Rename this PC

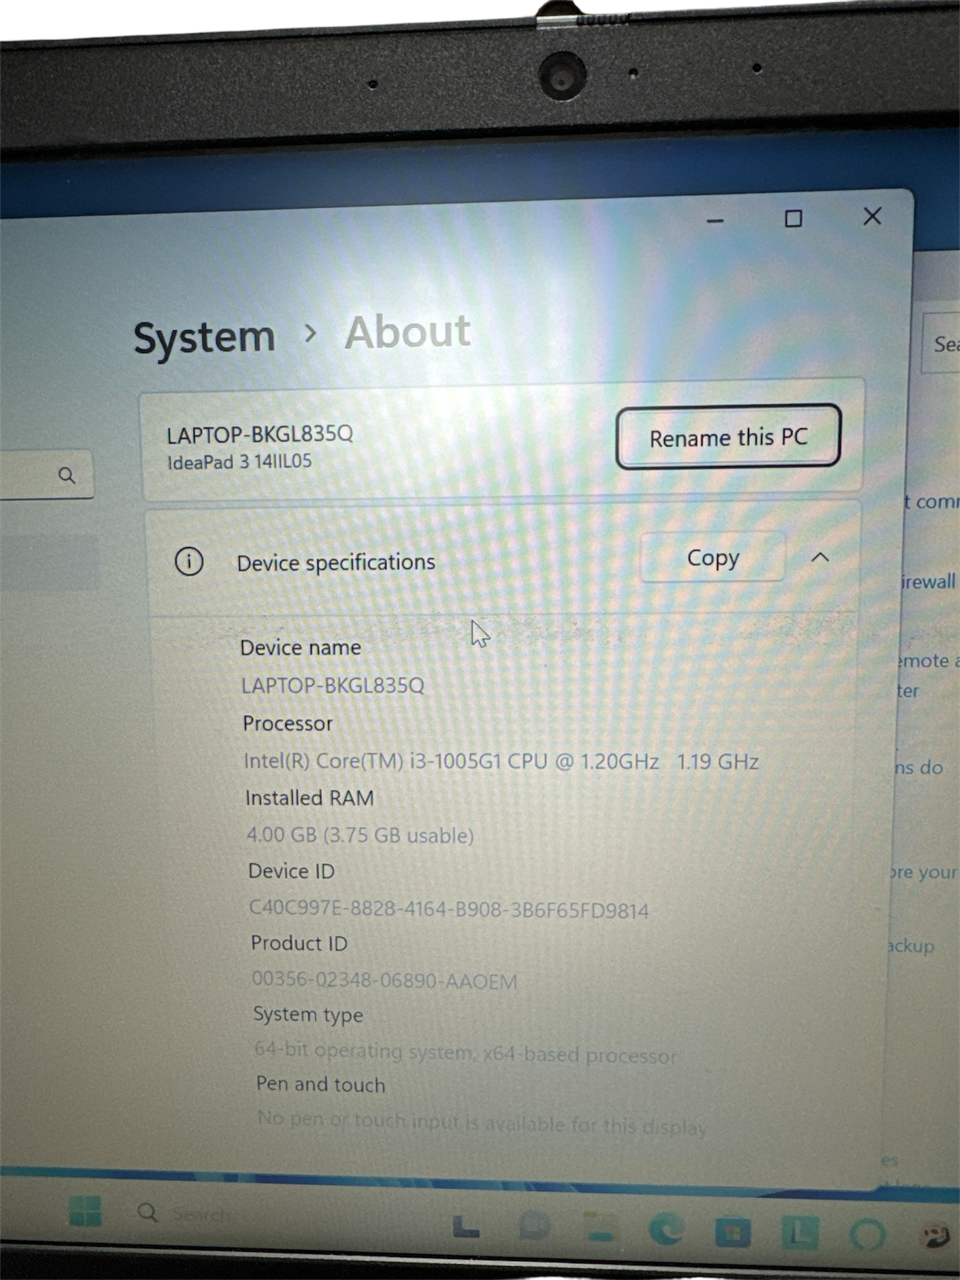(728, 437)
